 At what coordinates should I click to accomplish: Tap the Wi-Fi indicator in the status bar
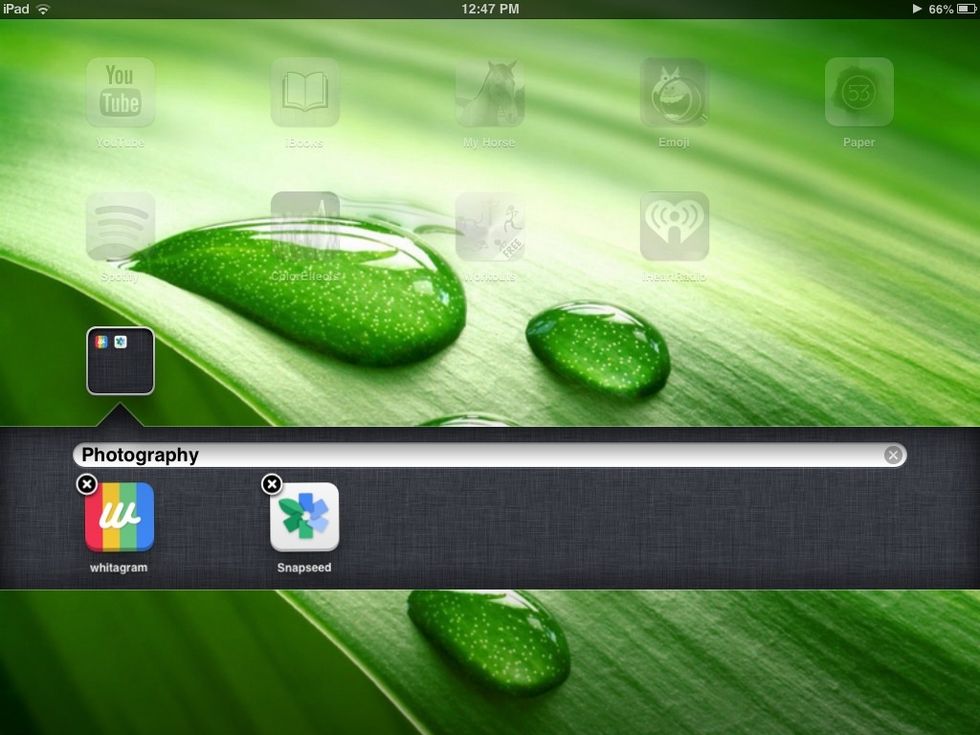pos(41,8)
